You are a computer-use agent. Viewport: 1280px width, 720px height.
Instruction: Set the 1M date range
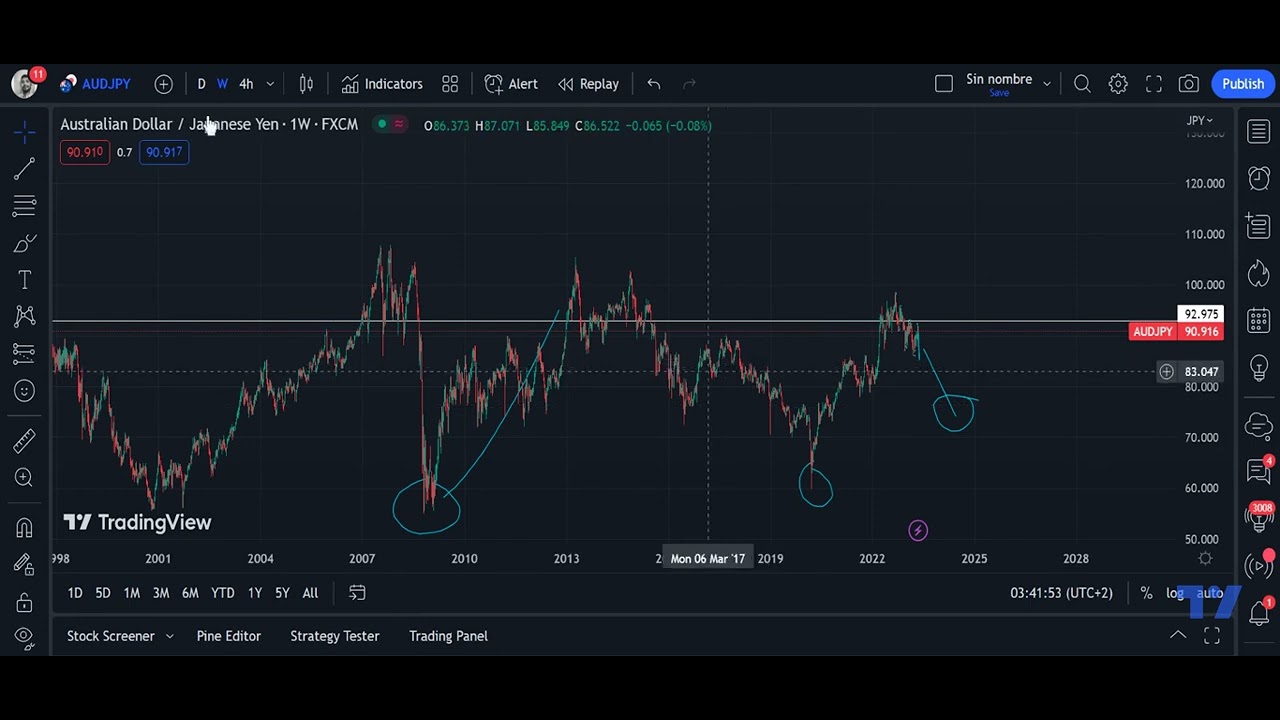point(132,593)
